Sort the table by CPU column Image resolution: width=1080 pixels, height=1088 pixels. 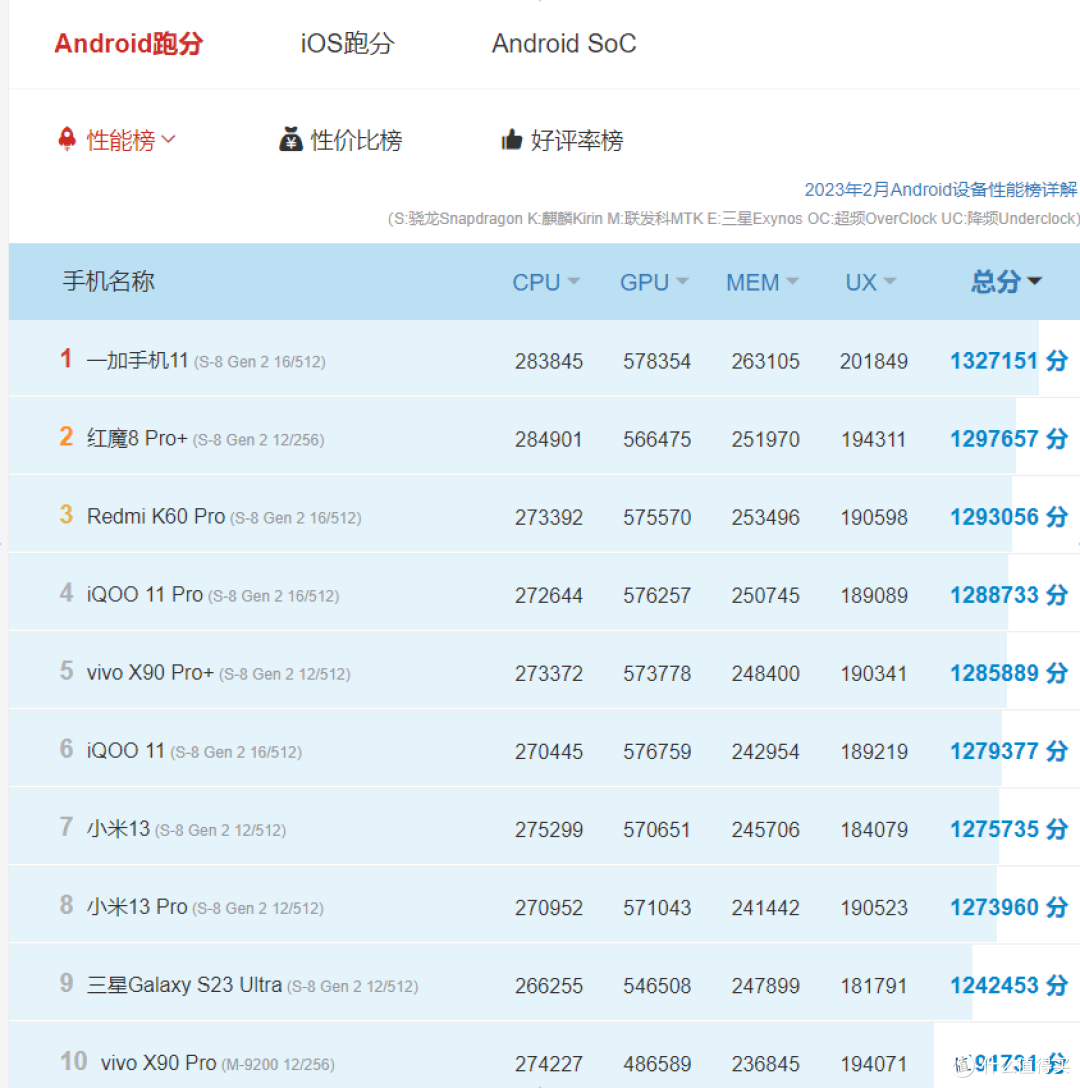(546, 282)
